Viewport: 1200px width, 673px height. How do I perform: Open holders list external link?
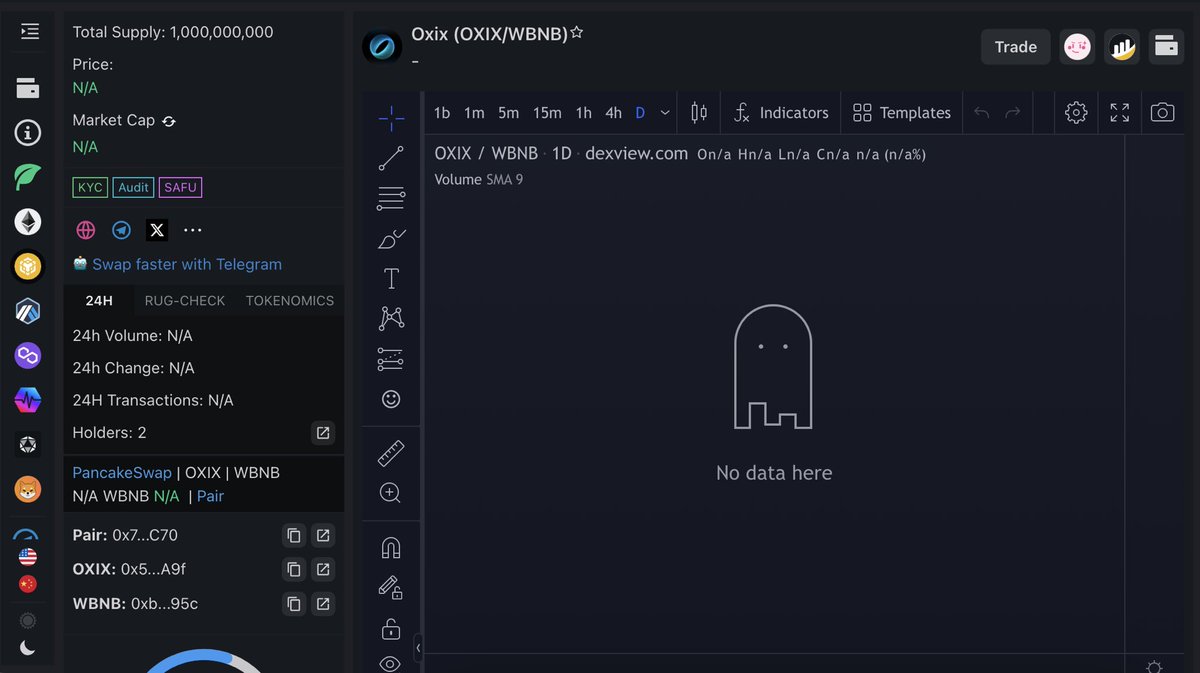(x=323, y=433)
